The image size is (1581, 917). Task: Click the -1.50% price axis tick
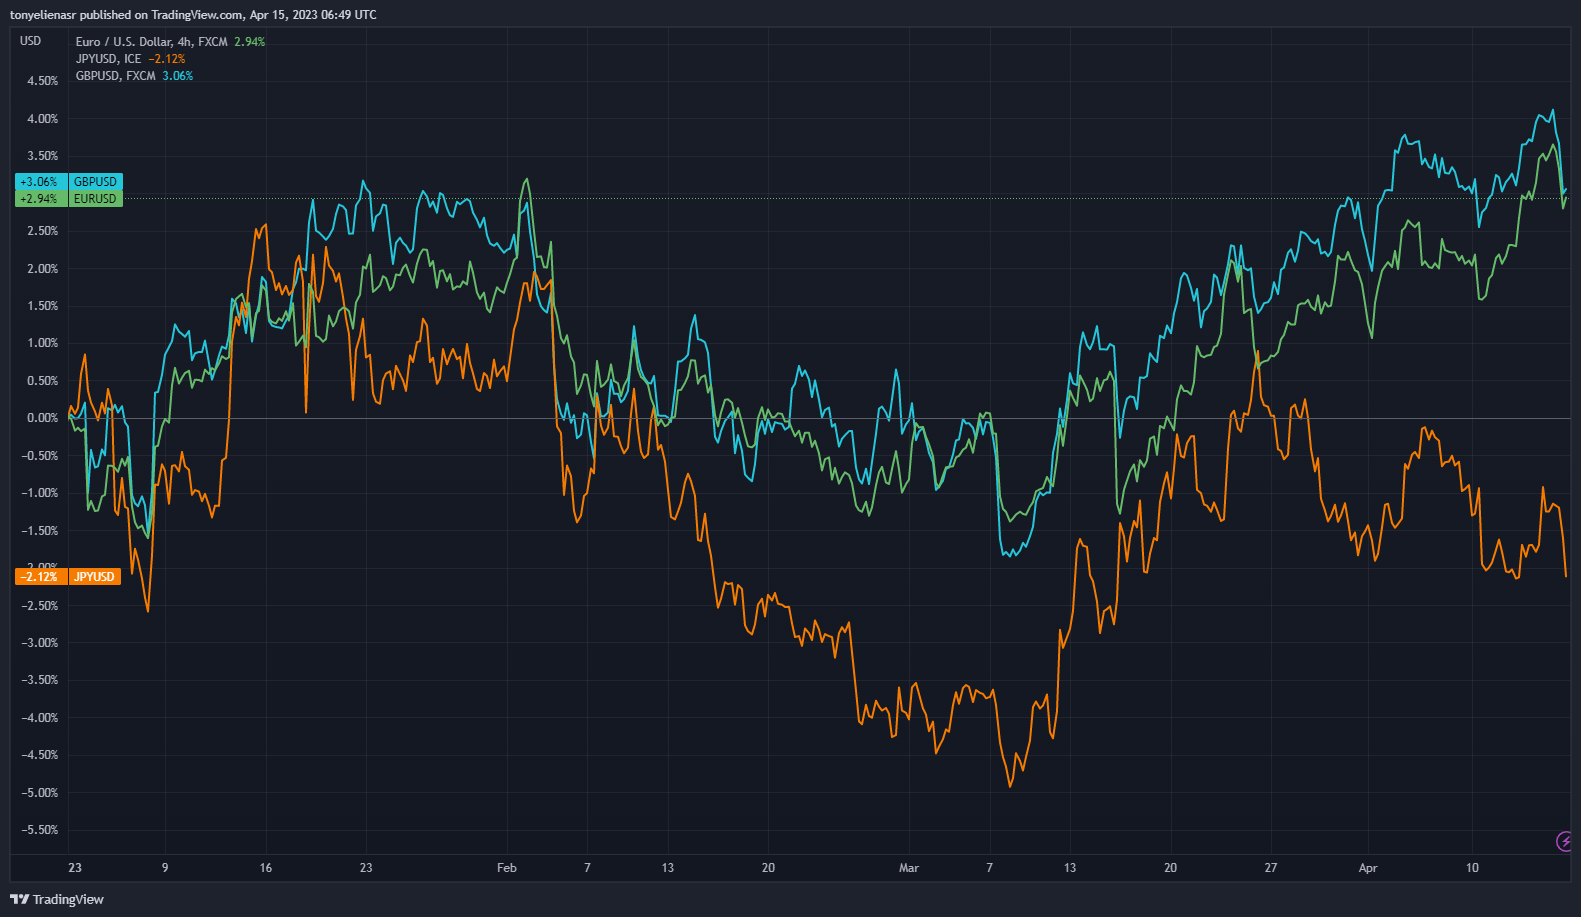point(40,531)
